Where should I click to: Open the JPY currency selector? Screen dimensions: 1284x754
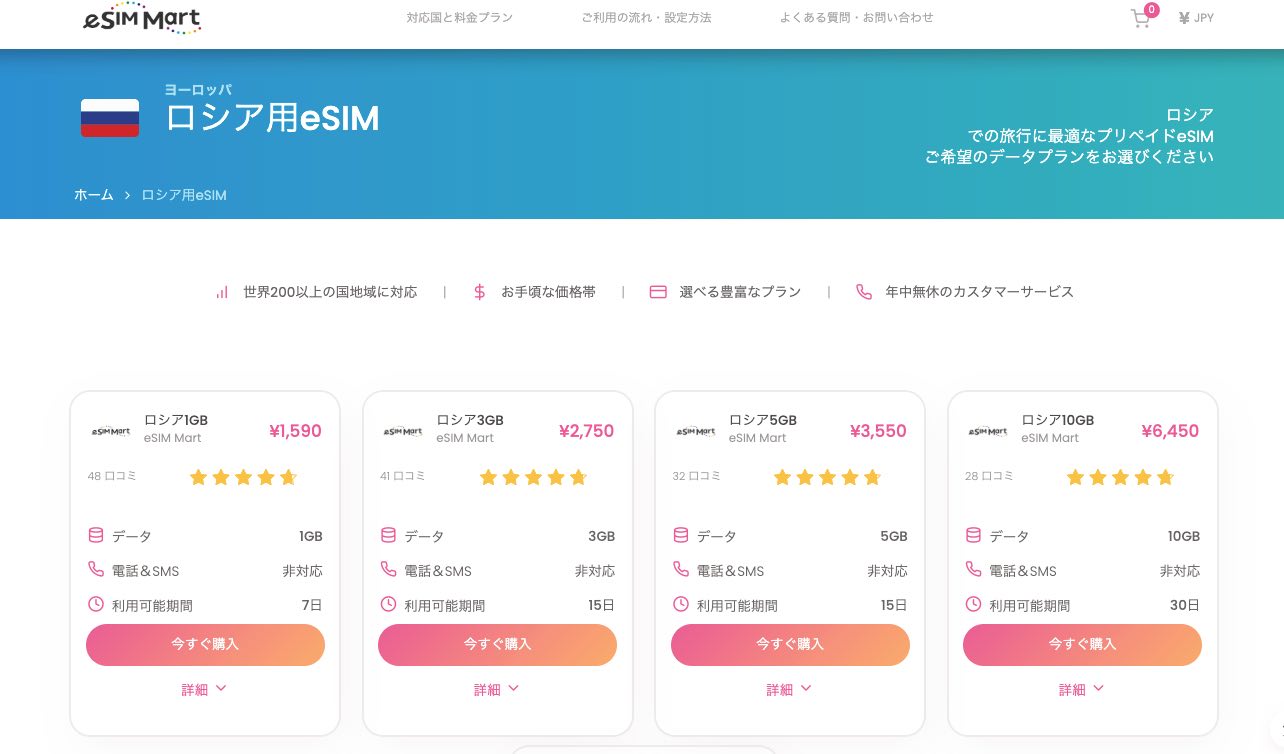(x=1196, y=18)
